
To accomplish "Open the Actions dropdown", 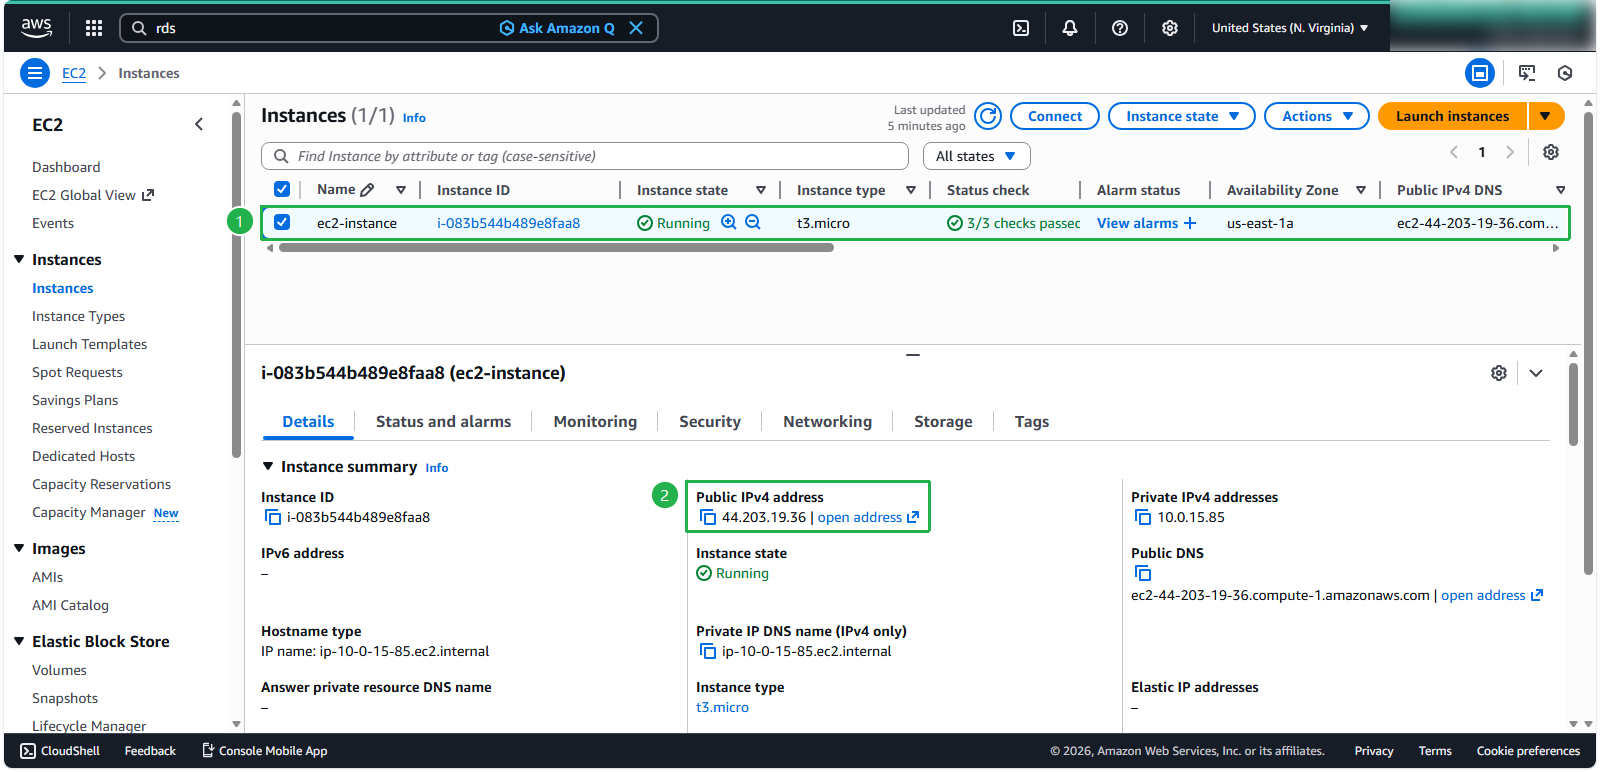I will pyautogui.click(x=1317, y=116).
